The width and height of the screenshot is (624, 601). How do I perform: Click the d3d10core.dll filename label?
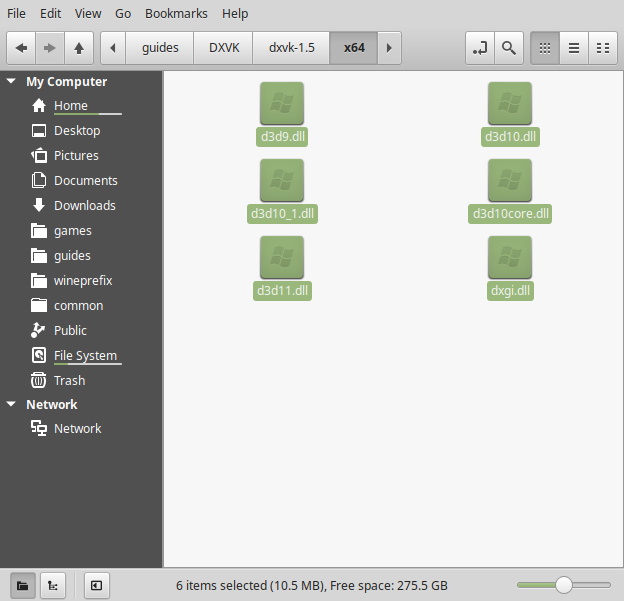(510, 214)
